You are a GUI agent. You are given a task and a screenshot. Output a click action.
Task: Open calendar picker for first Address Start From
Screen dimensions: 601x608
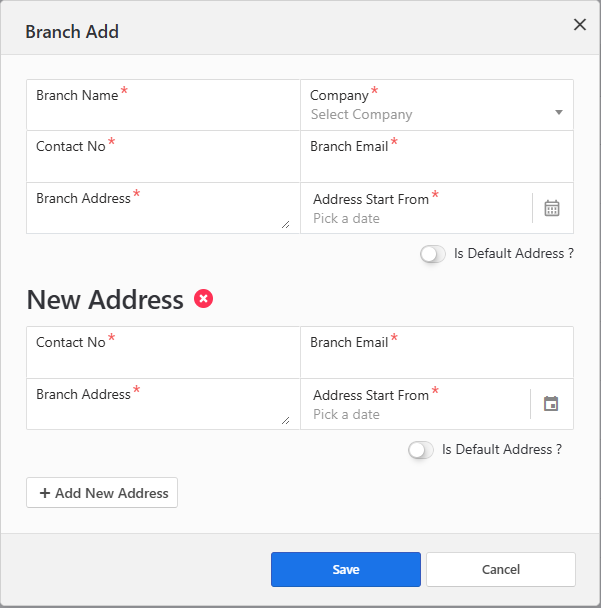552,208
